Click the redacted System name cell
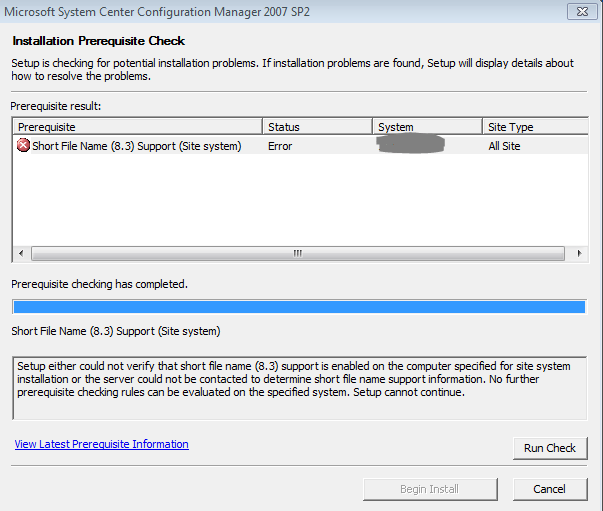 click(410, 146)
